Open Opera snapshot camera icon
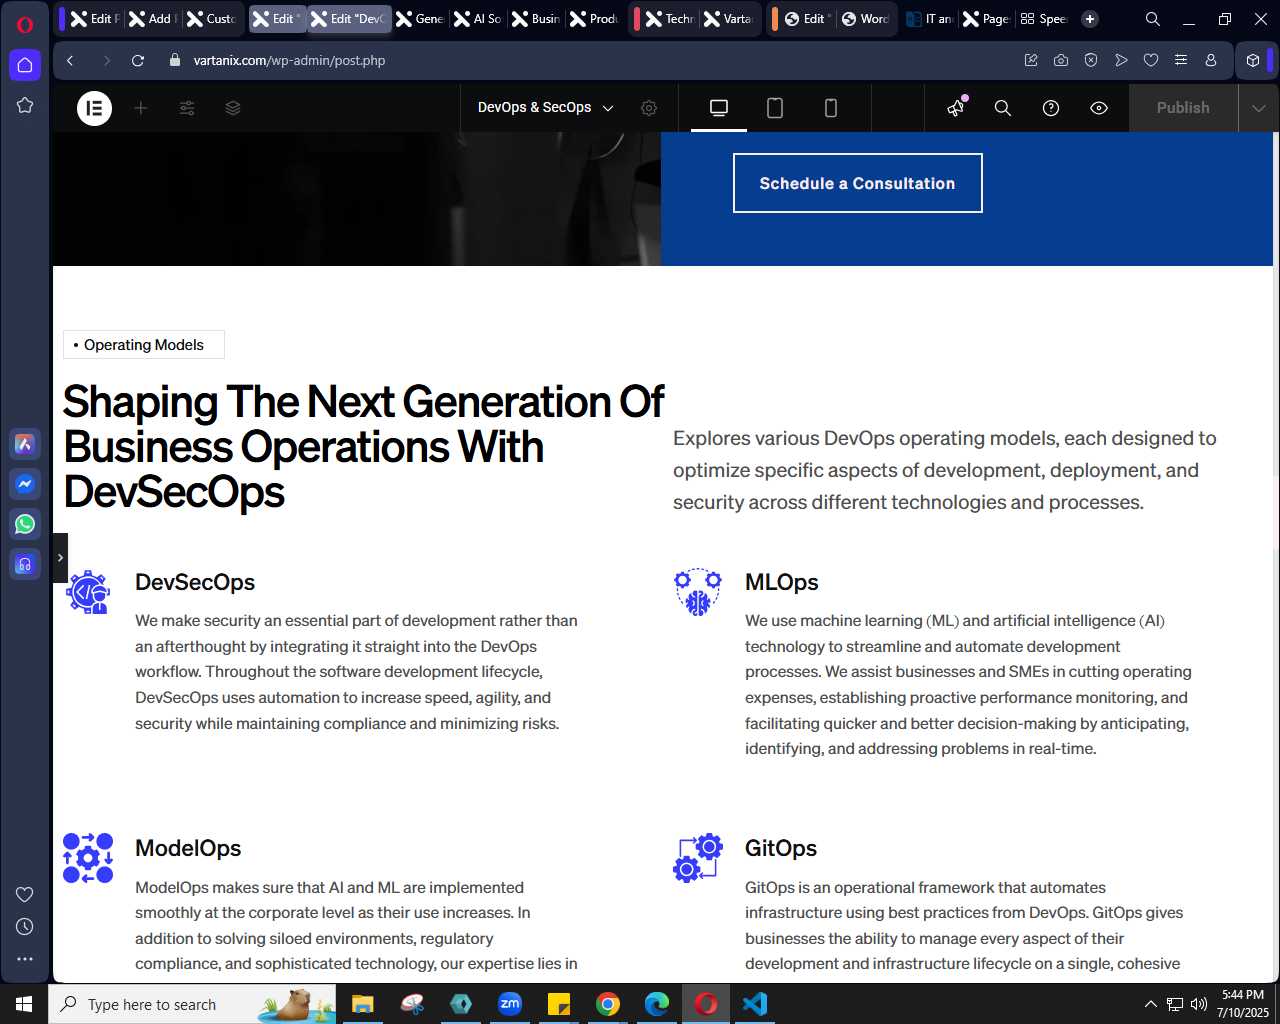This screenshot has height=1024, width=1280. (1061, 60)
